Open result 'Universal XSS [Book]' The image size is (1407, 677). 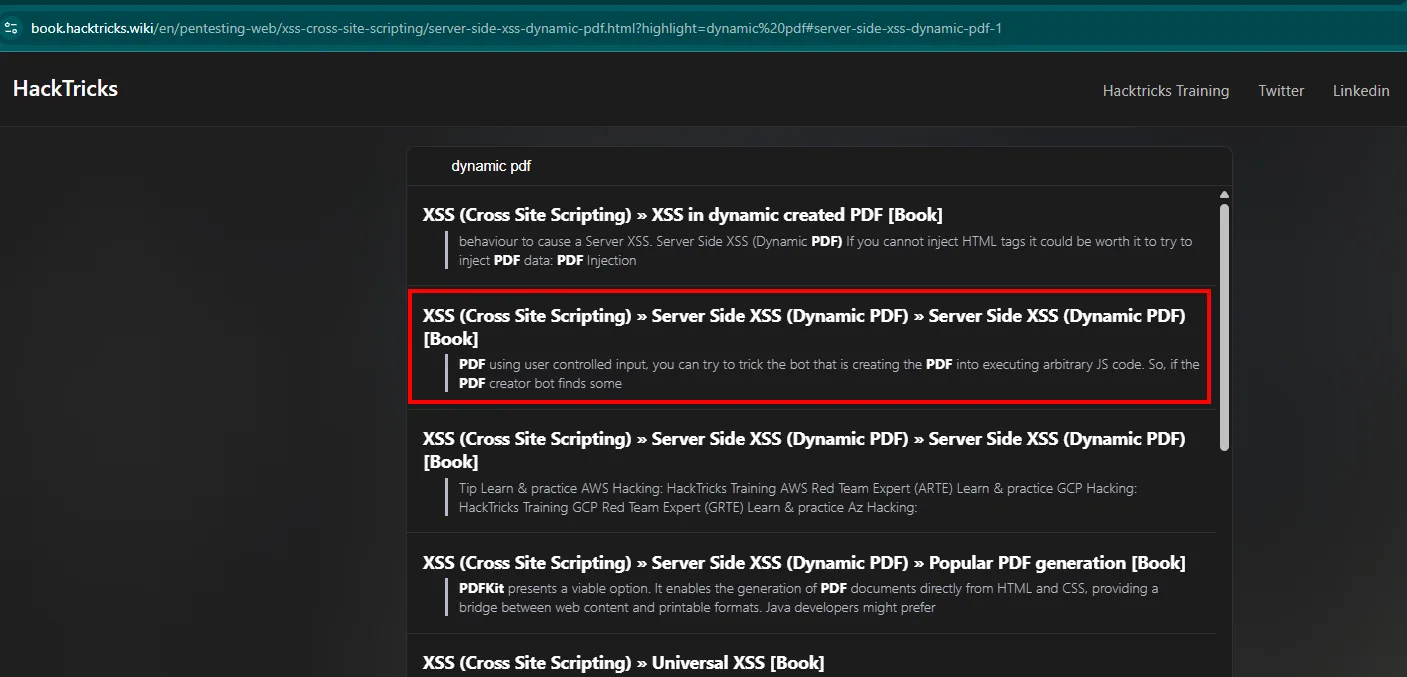[x=623, y=663]
